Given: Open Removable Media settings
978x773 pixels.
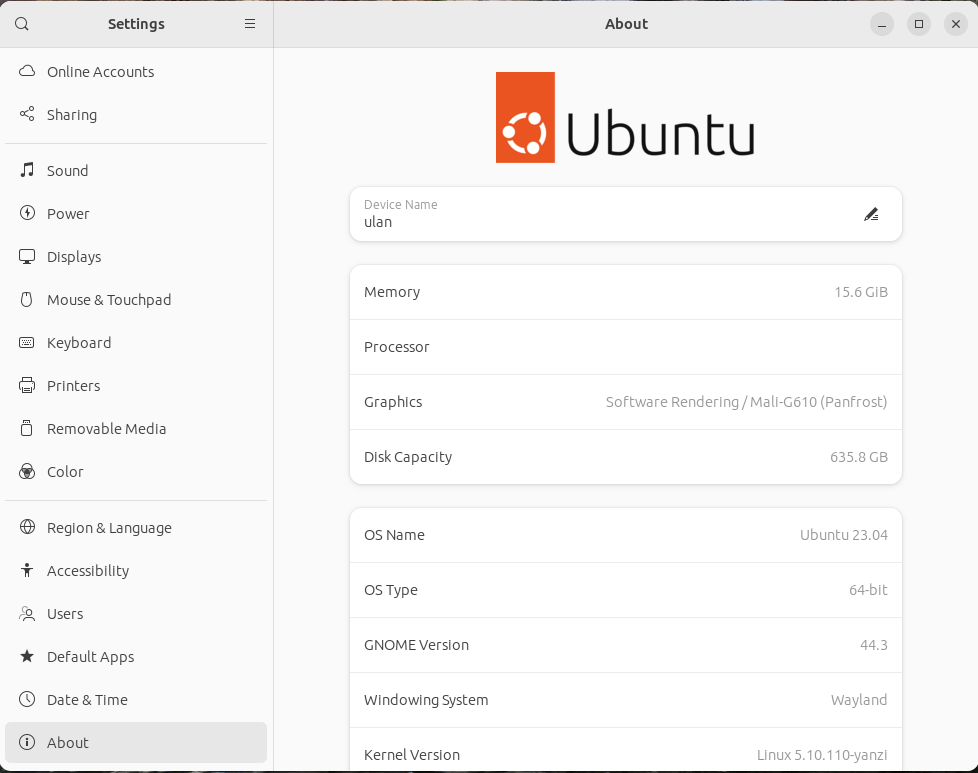Looking at the screenshot, I should tap(136, 429).
